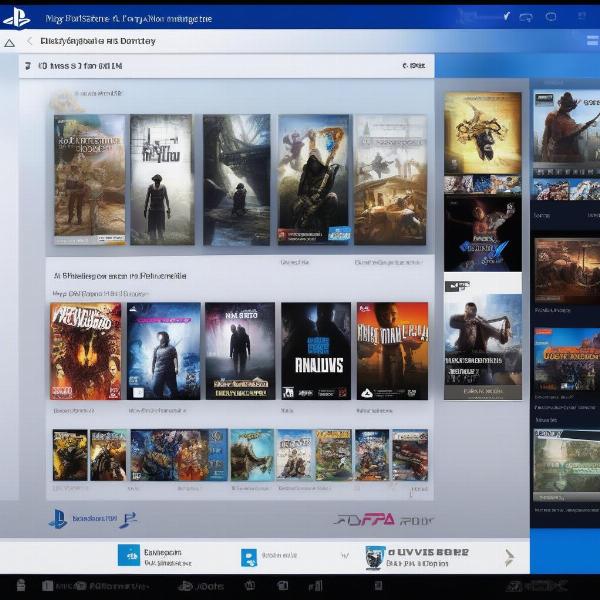The image size is (600, 600).
Task: Click the faint logo at right end of taskbar
Action: [536, 585]
